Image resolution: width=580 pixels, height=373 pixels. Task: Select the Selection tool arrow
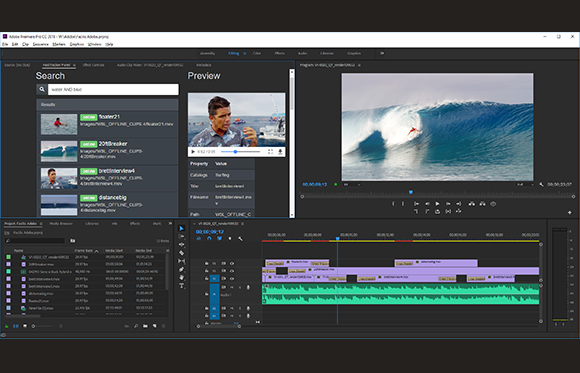(x=182, y=228)
